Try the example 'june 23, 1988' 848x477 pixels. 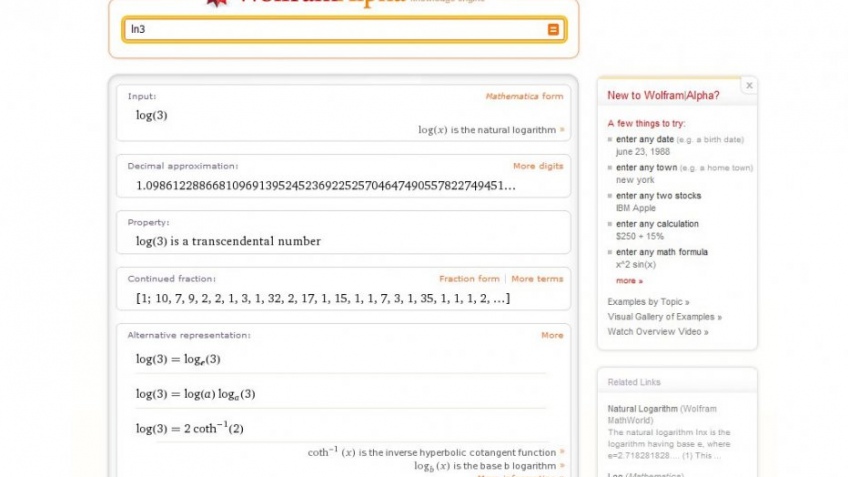coord(642,152)
